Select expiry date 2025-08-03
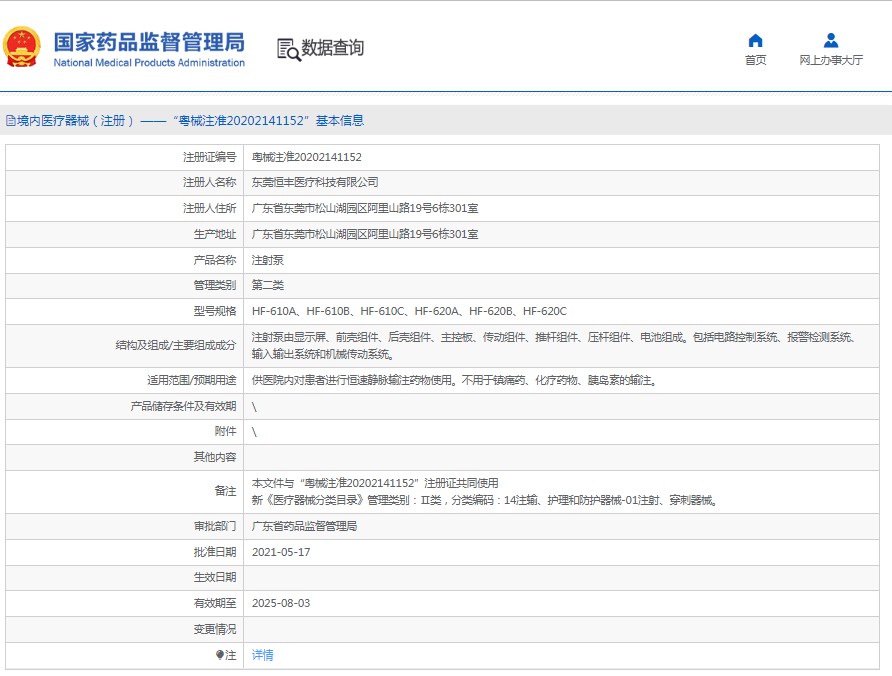Screen dimensions: 892x676 coord(281,603)
